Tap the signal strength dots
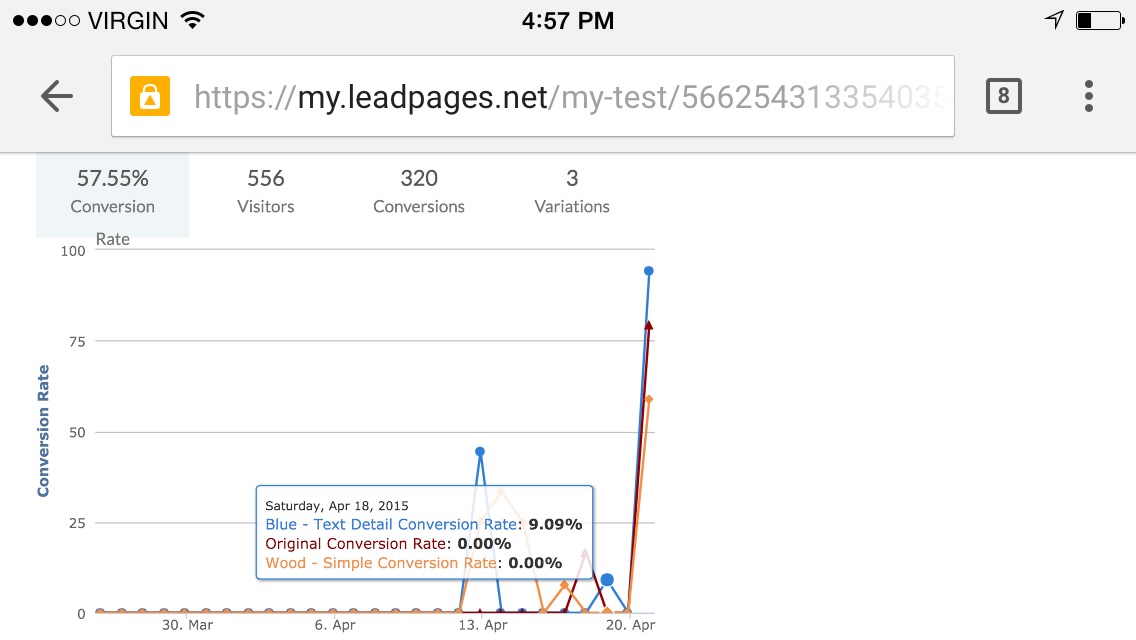Viewport: 1136px width, 640px height. pos(46,20)
